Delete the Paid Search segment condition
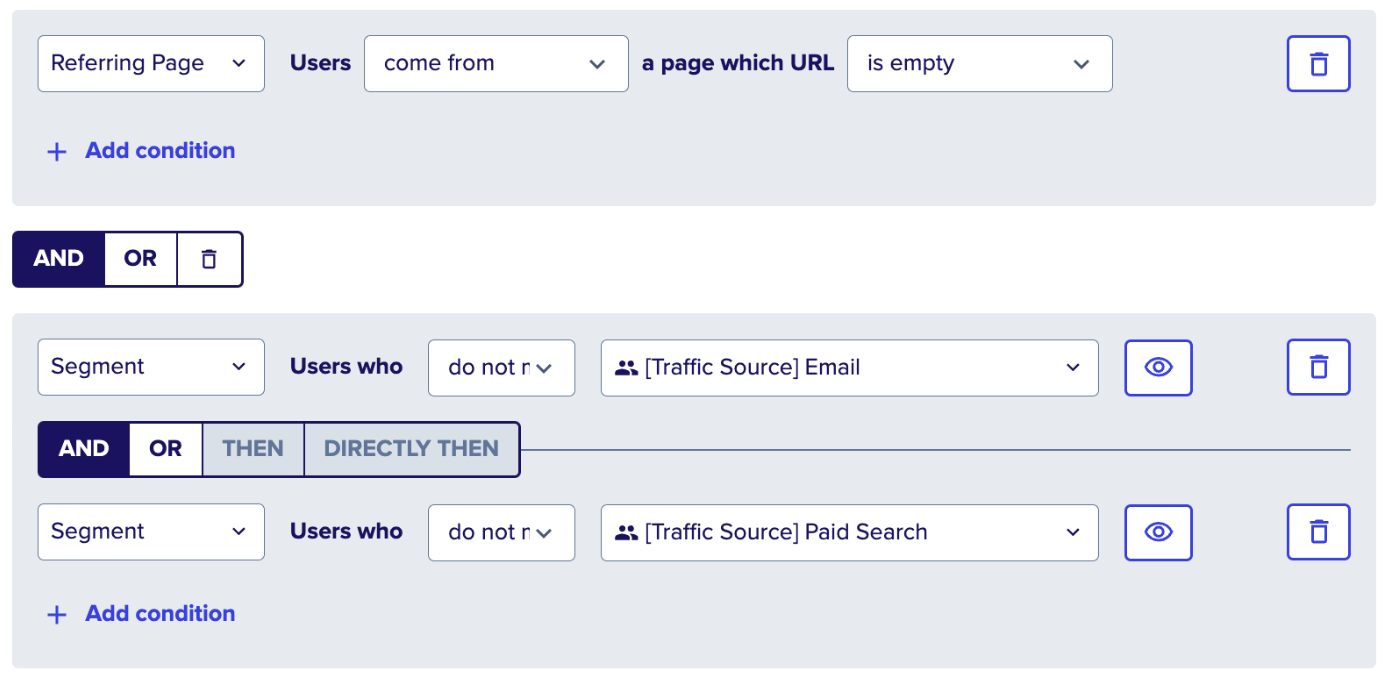Viewport: 1384px width, 682px height. coord(1318,532)
